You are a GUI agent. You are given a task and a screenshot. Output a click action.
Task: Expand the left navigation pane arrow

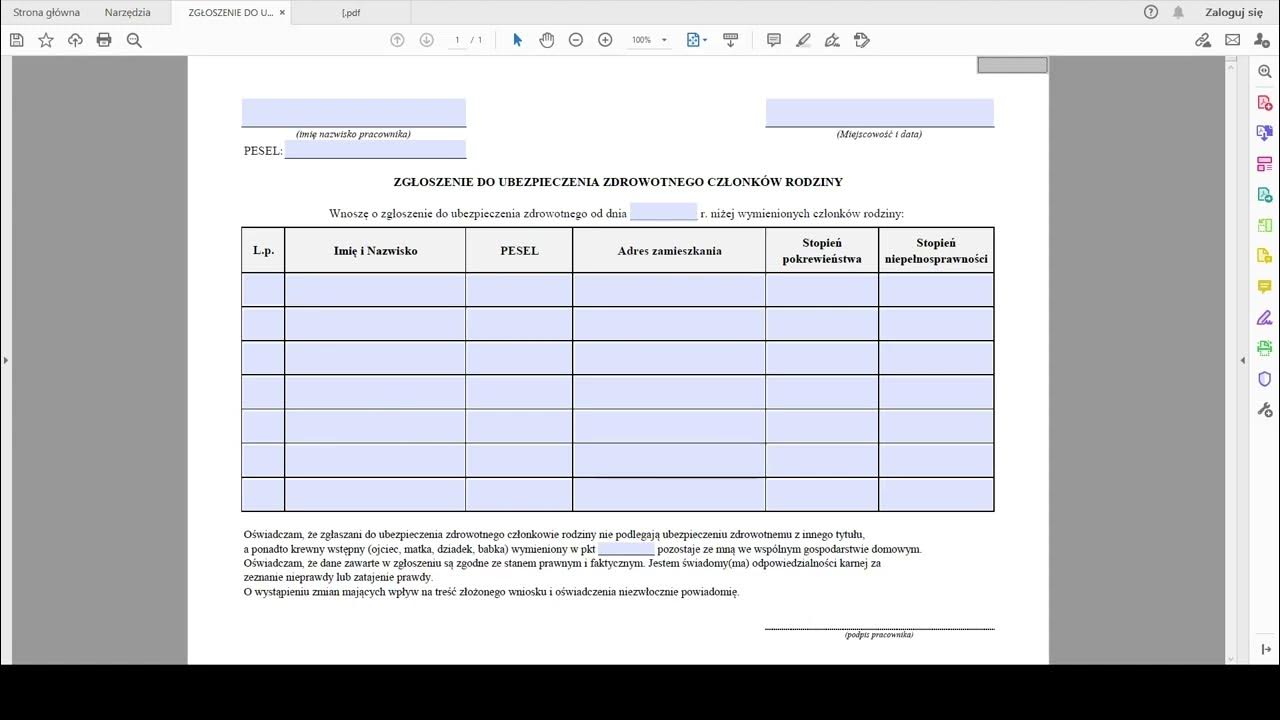pos(5,360)
